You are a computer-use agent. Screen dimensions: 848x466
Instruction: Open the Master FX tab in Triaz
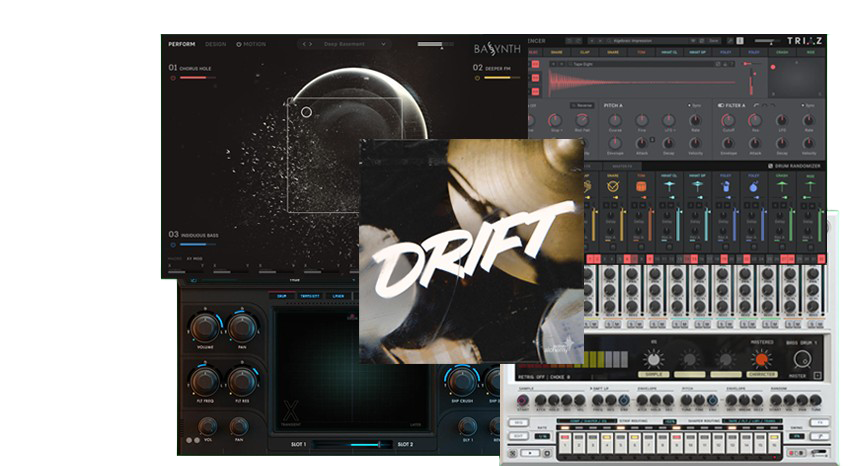click(622, 166)
